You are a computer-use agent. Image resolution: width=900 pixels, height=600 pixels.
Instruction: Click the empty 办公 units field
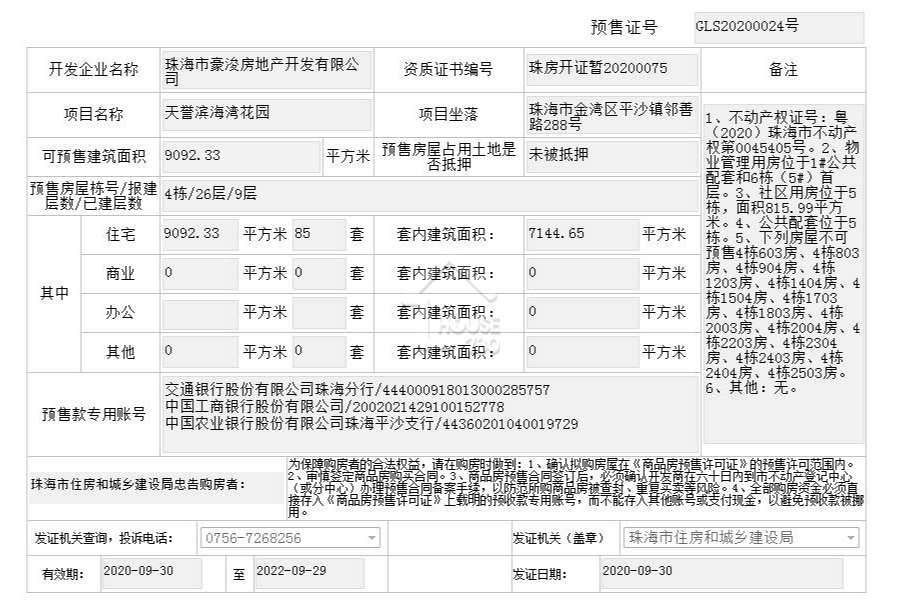click(319, 313)
